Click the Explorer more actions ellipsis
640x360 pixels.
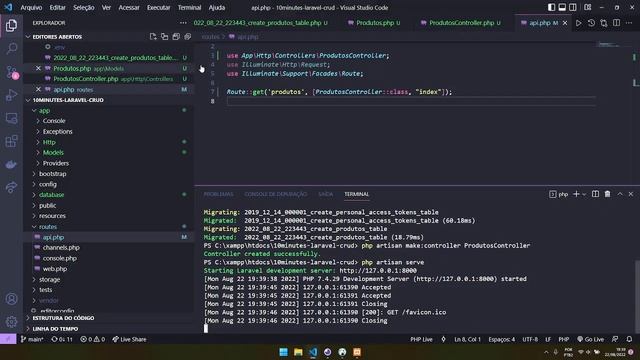point(183,23)
